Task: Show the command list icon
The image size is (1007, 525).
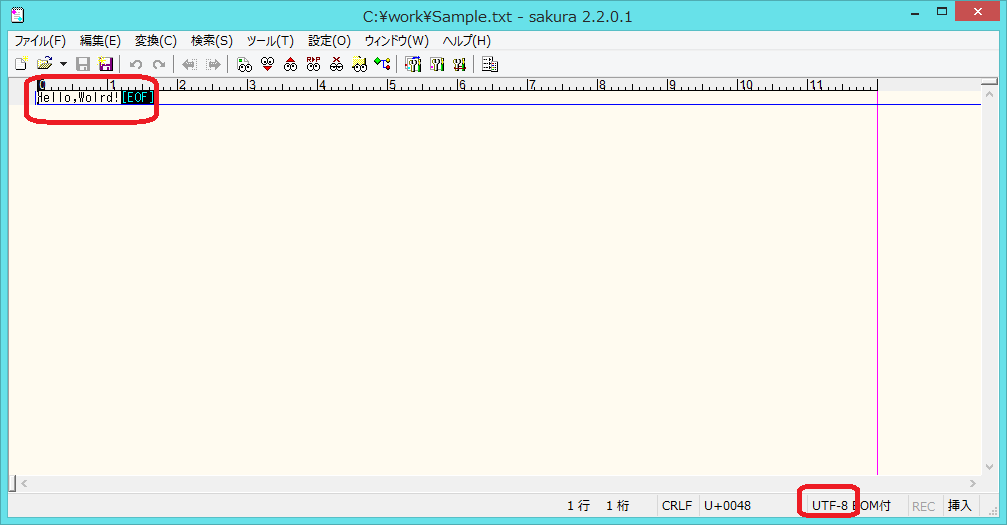Action: click(x=490, y=64)
